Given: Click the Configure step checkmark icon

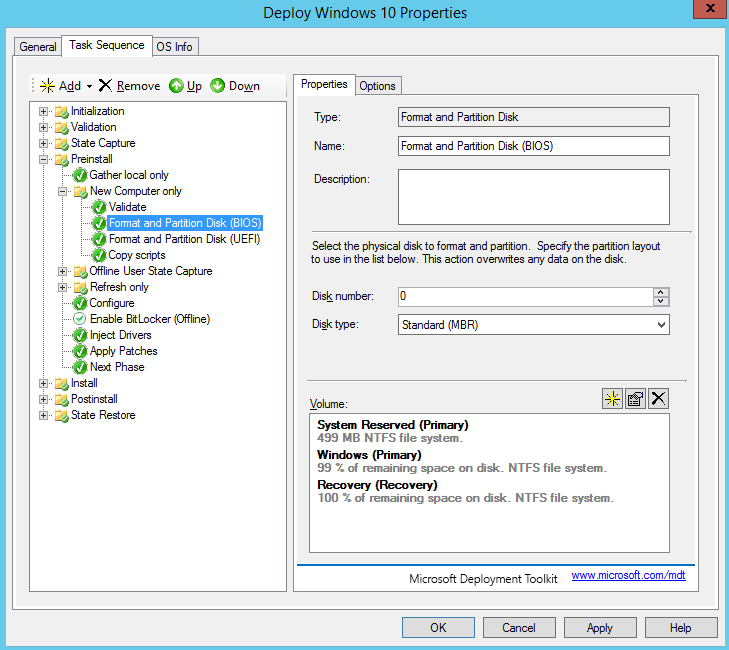Looking at the screenshot, I should click(80, 303).
